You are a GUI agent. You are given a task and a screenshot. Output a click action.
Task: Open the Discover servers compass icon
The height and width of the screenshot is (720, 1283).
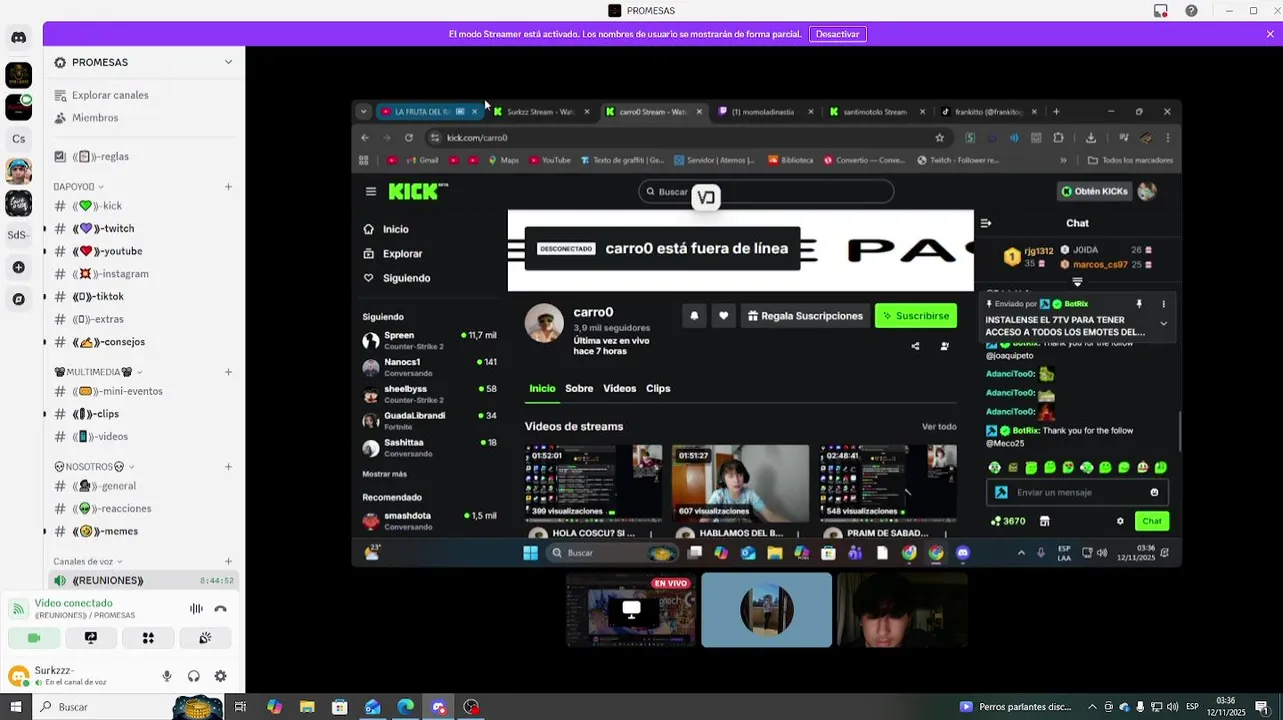click(18, 299)
